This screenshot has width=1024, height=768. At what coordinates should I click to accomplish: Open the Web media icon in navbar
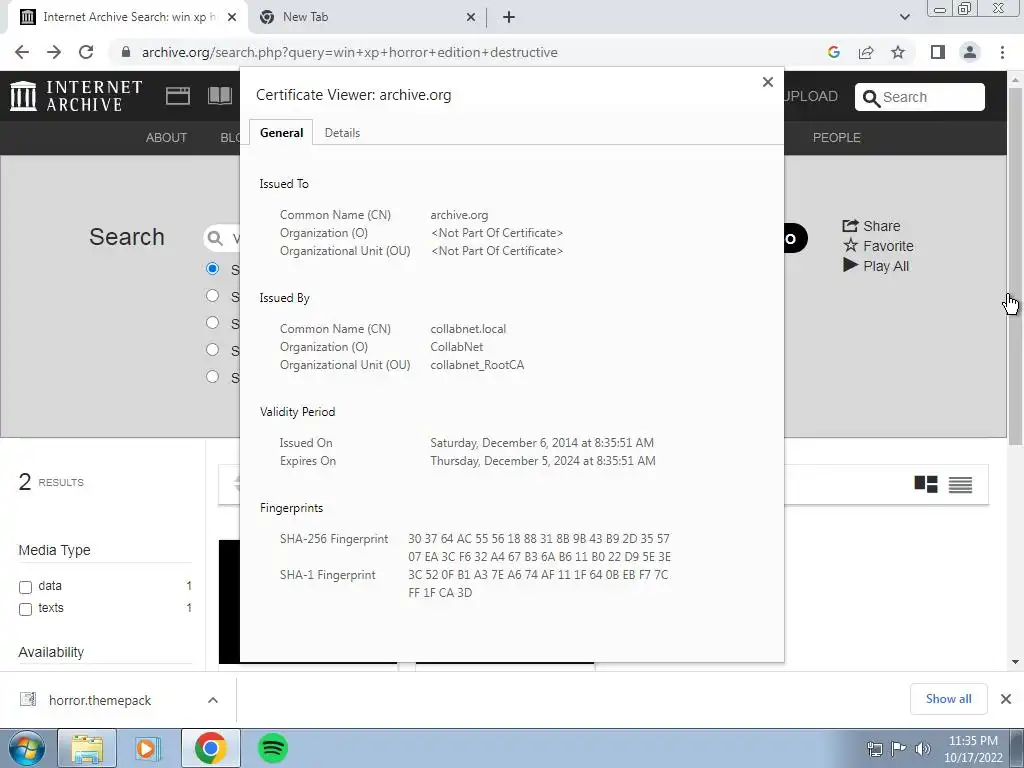point(178,96)
